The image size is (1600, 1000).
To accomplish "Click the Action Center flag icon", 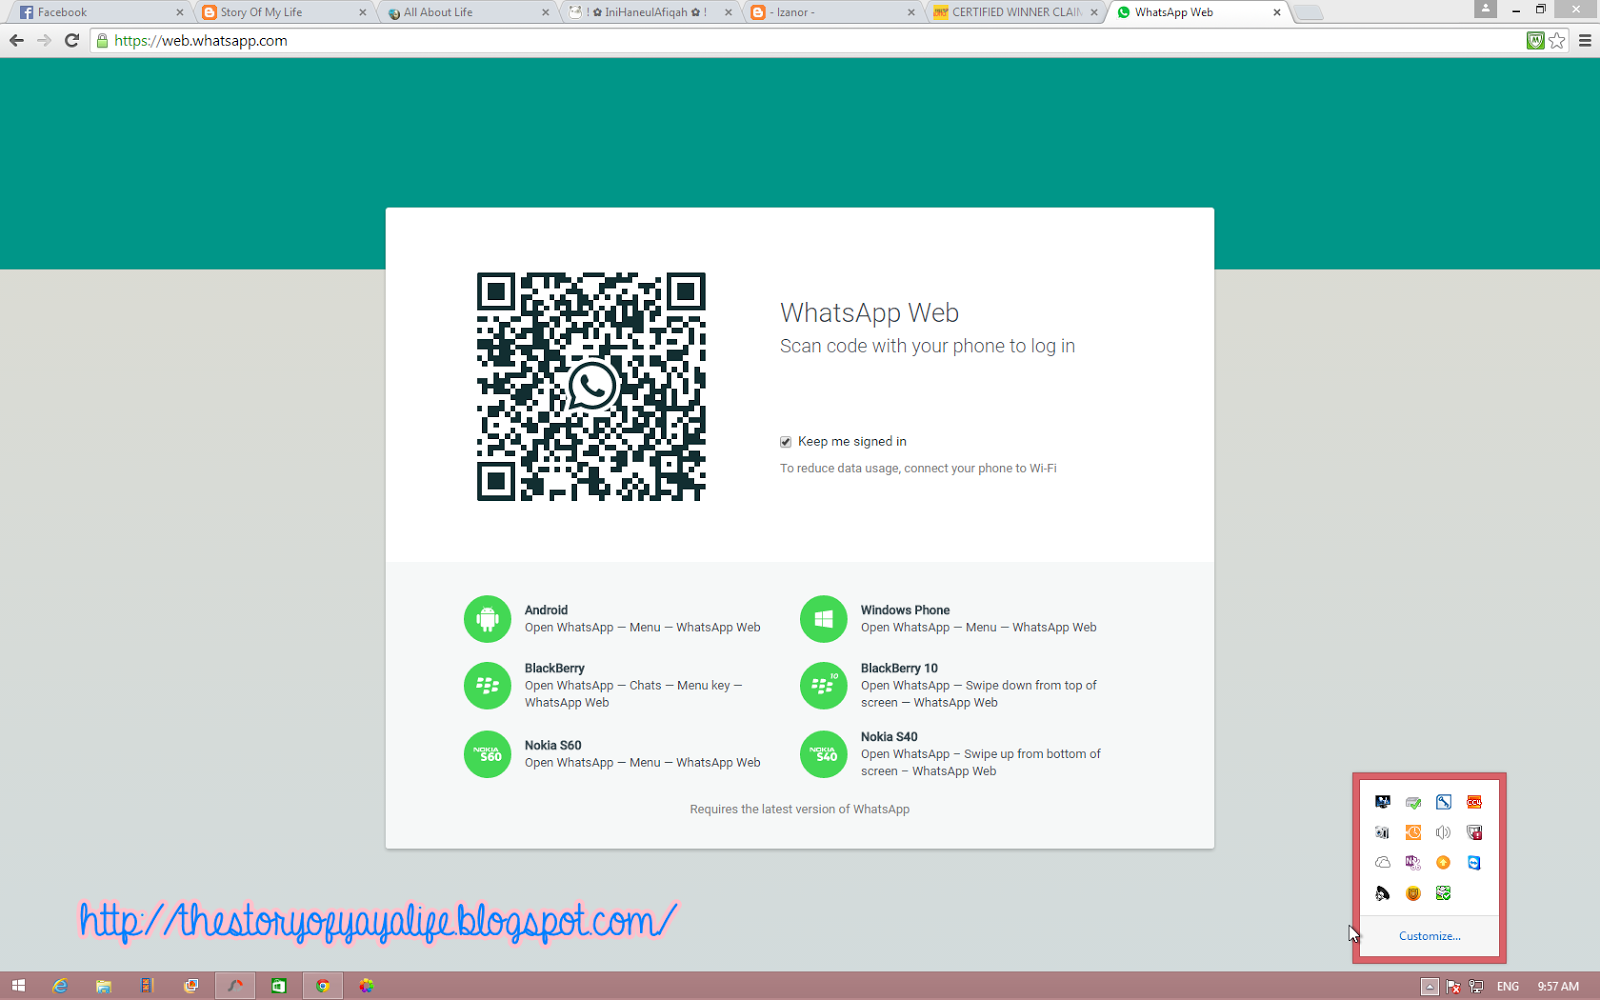I will (1453, 987).
